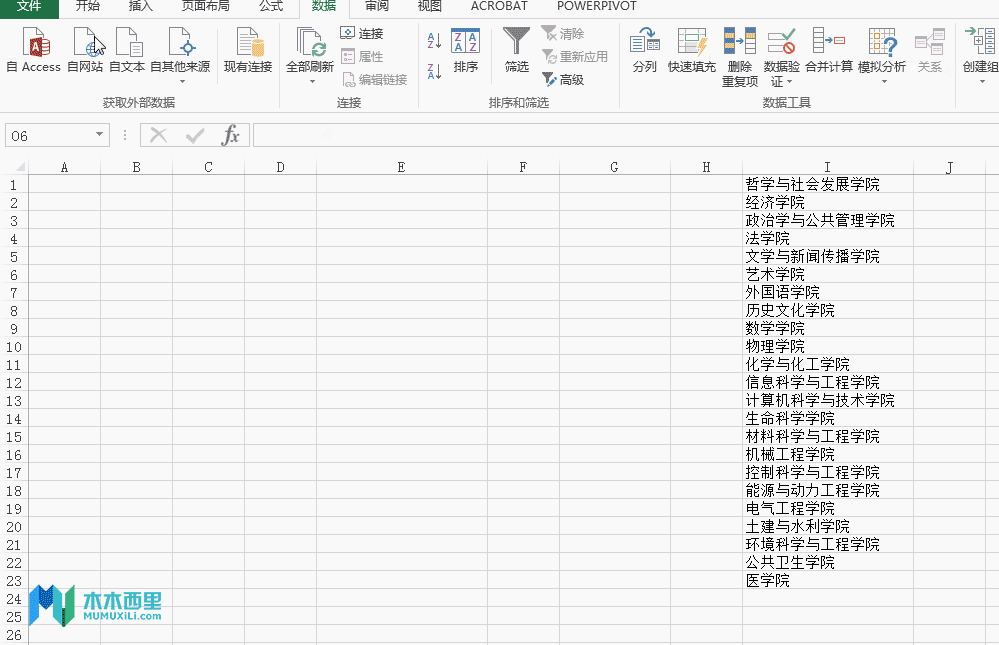Import data from text file 自文本
999x645 pixels.
(x=127, y=50)
